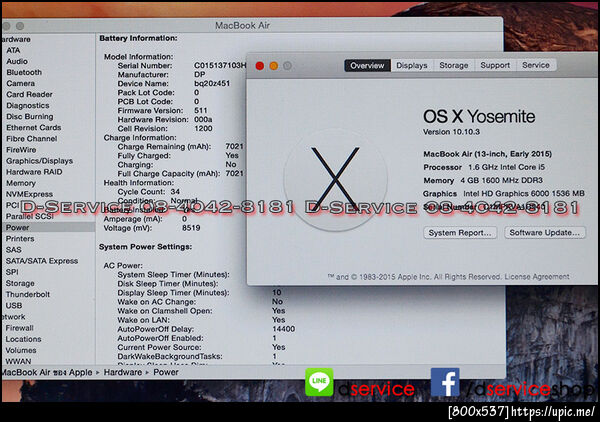Click the MacBook Air window title
600x422 pixels.
pyautogui.click(x=242, y=26)
